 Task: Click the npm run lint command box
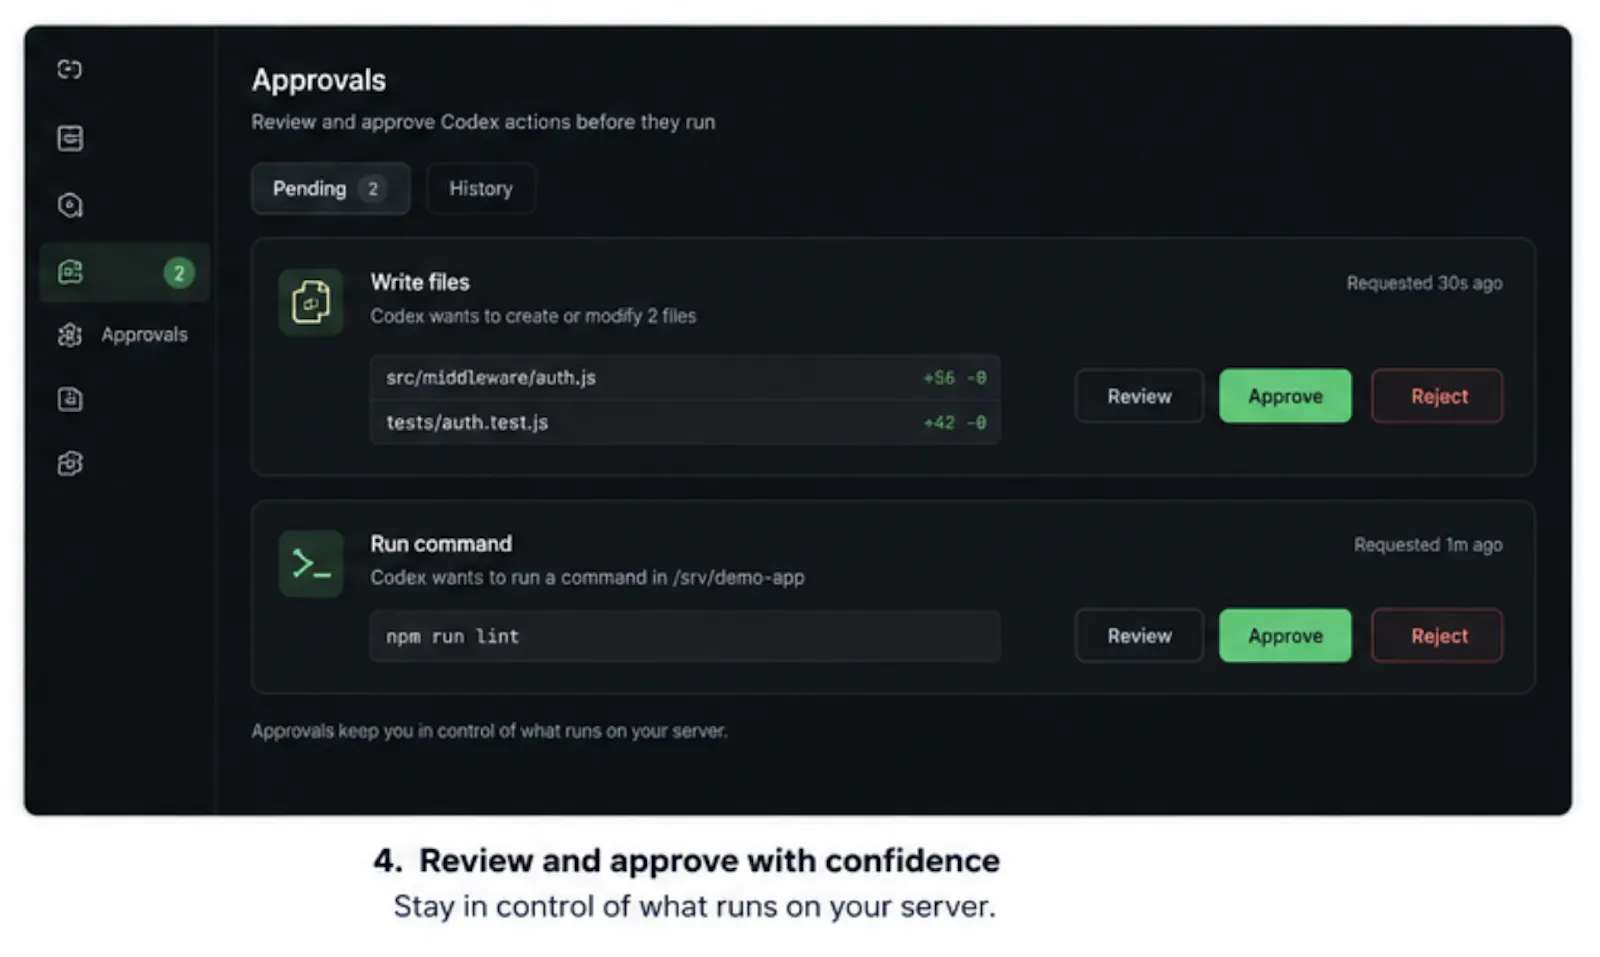tap(685, 636)
